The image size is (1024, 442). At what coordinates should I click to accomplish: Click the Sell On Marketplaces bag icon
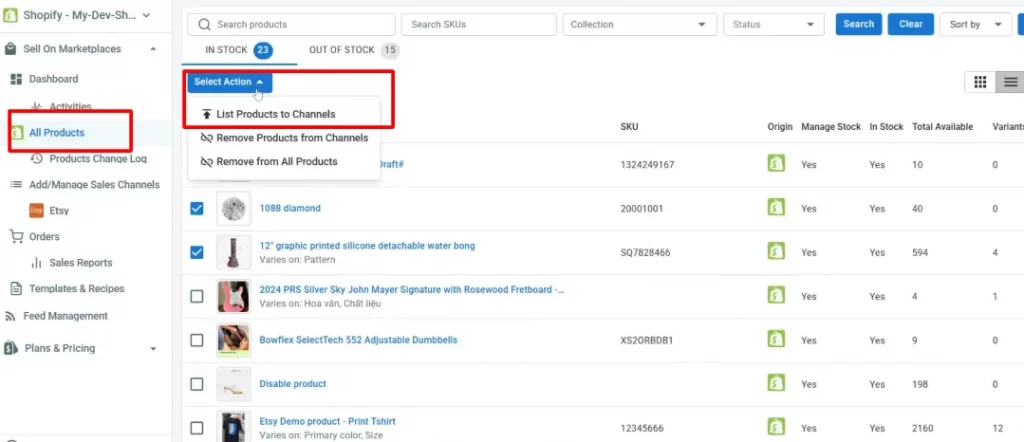pyautogui.click(x=11, y=49)
